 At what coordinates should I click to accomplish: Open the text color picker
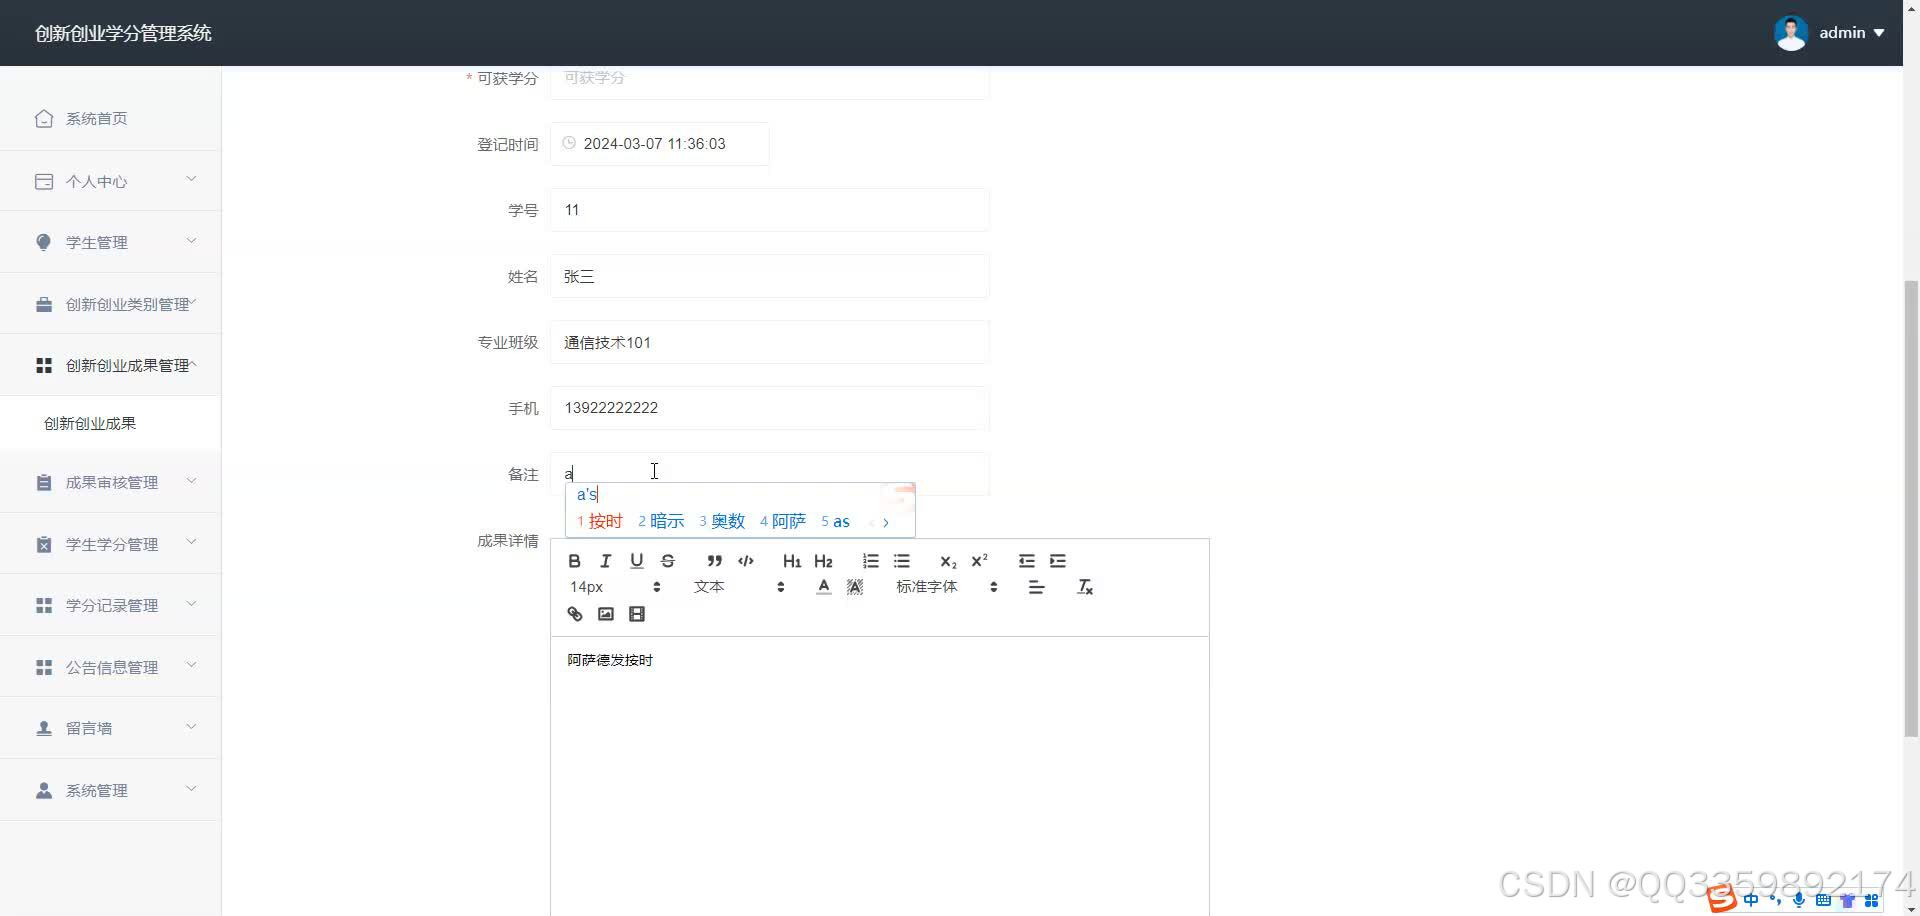coord(823,587)
